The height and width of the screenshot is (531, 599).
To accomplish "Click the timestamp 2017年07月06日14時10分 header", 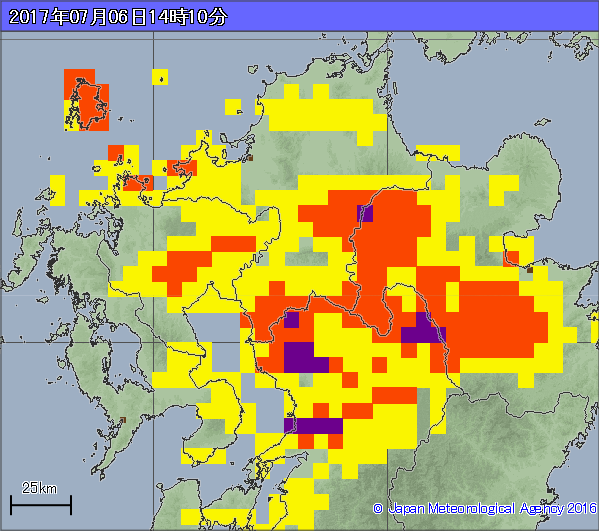I will pos(118,17).
